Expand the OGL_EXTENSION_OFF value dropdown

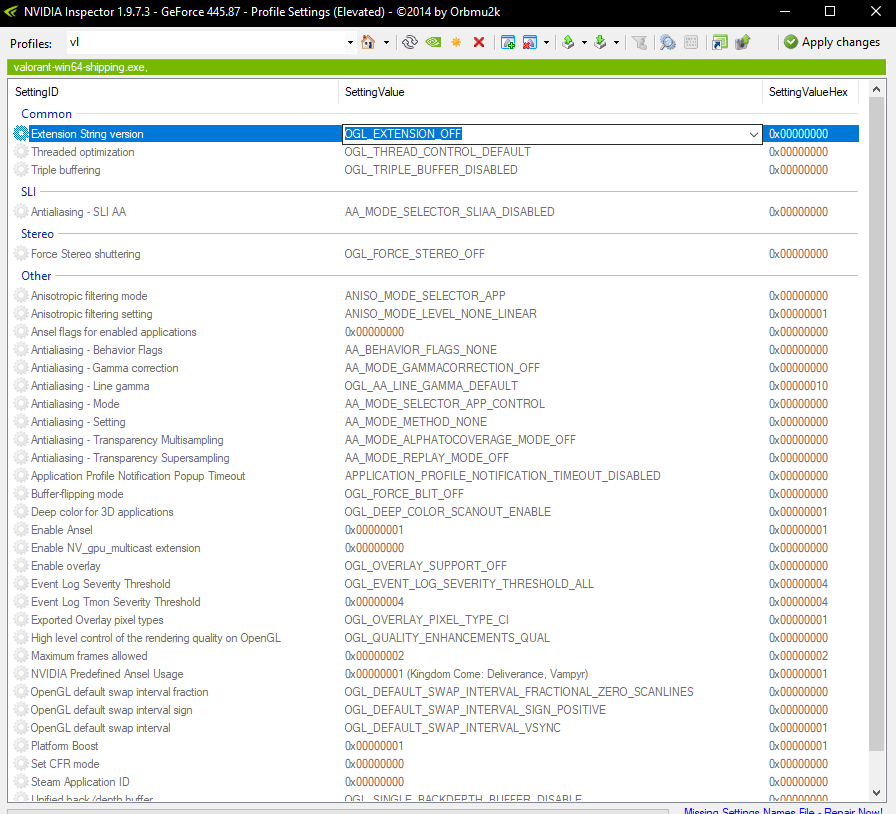click(x=754, y=134)
